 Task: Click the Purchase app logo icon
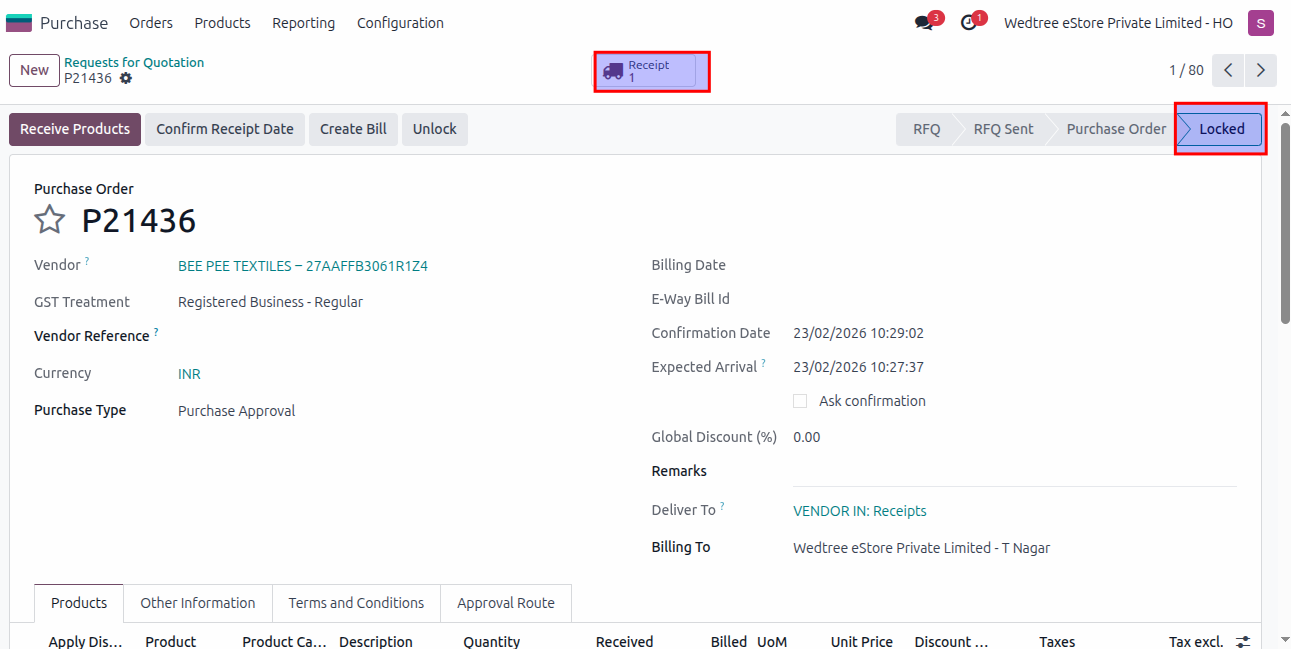19,23
